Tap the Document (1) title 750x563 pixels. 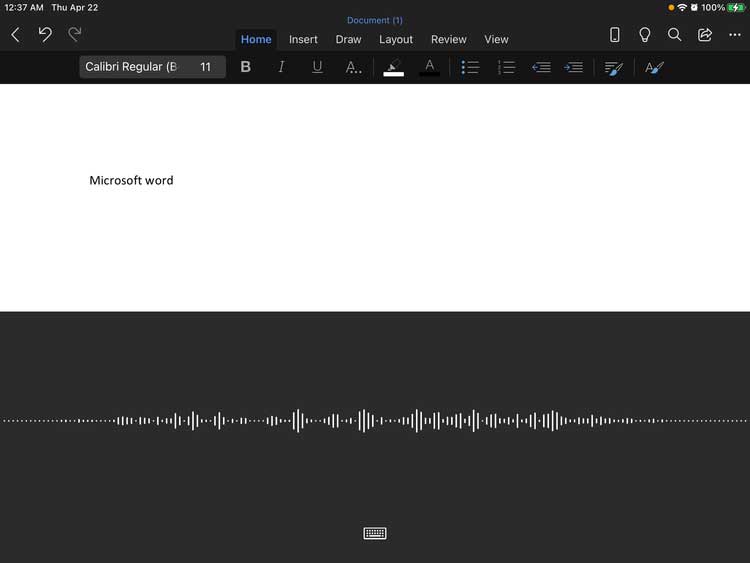coord(375,20)
